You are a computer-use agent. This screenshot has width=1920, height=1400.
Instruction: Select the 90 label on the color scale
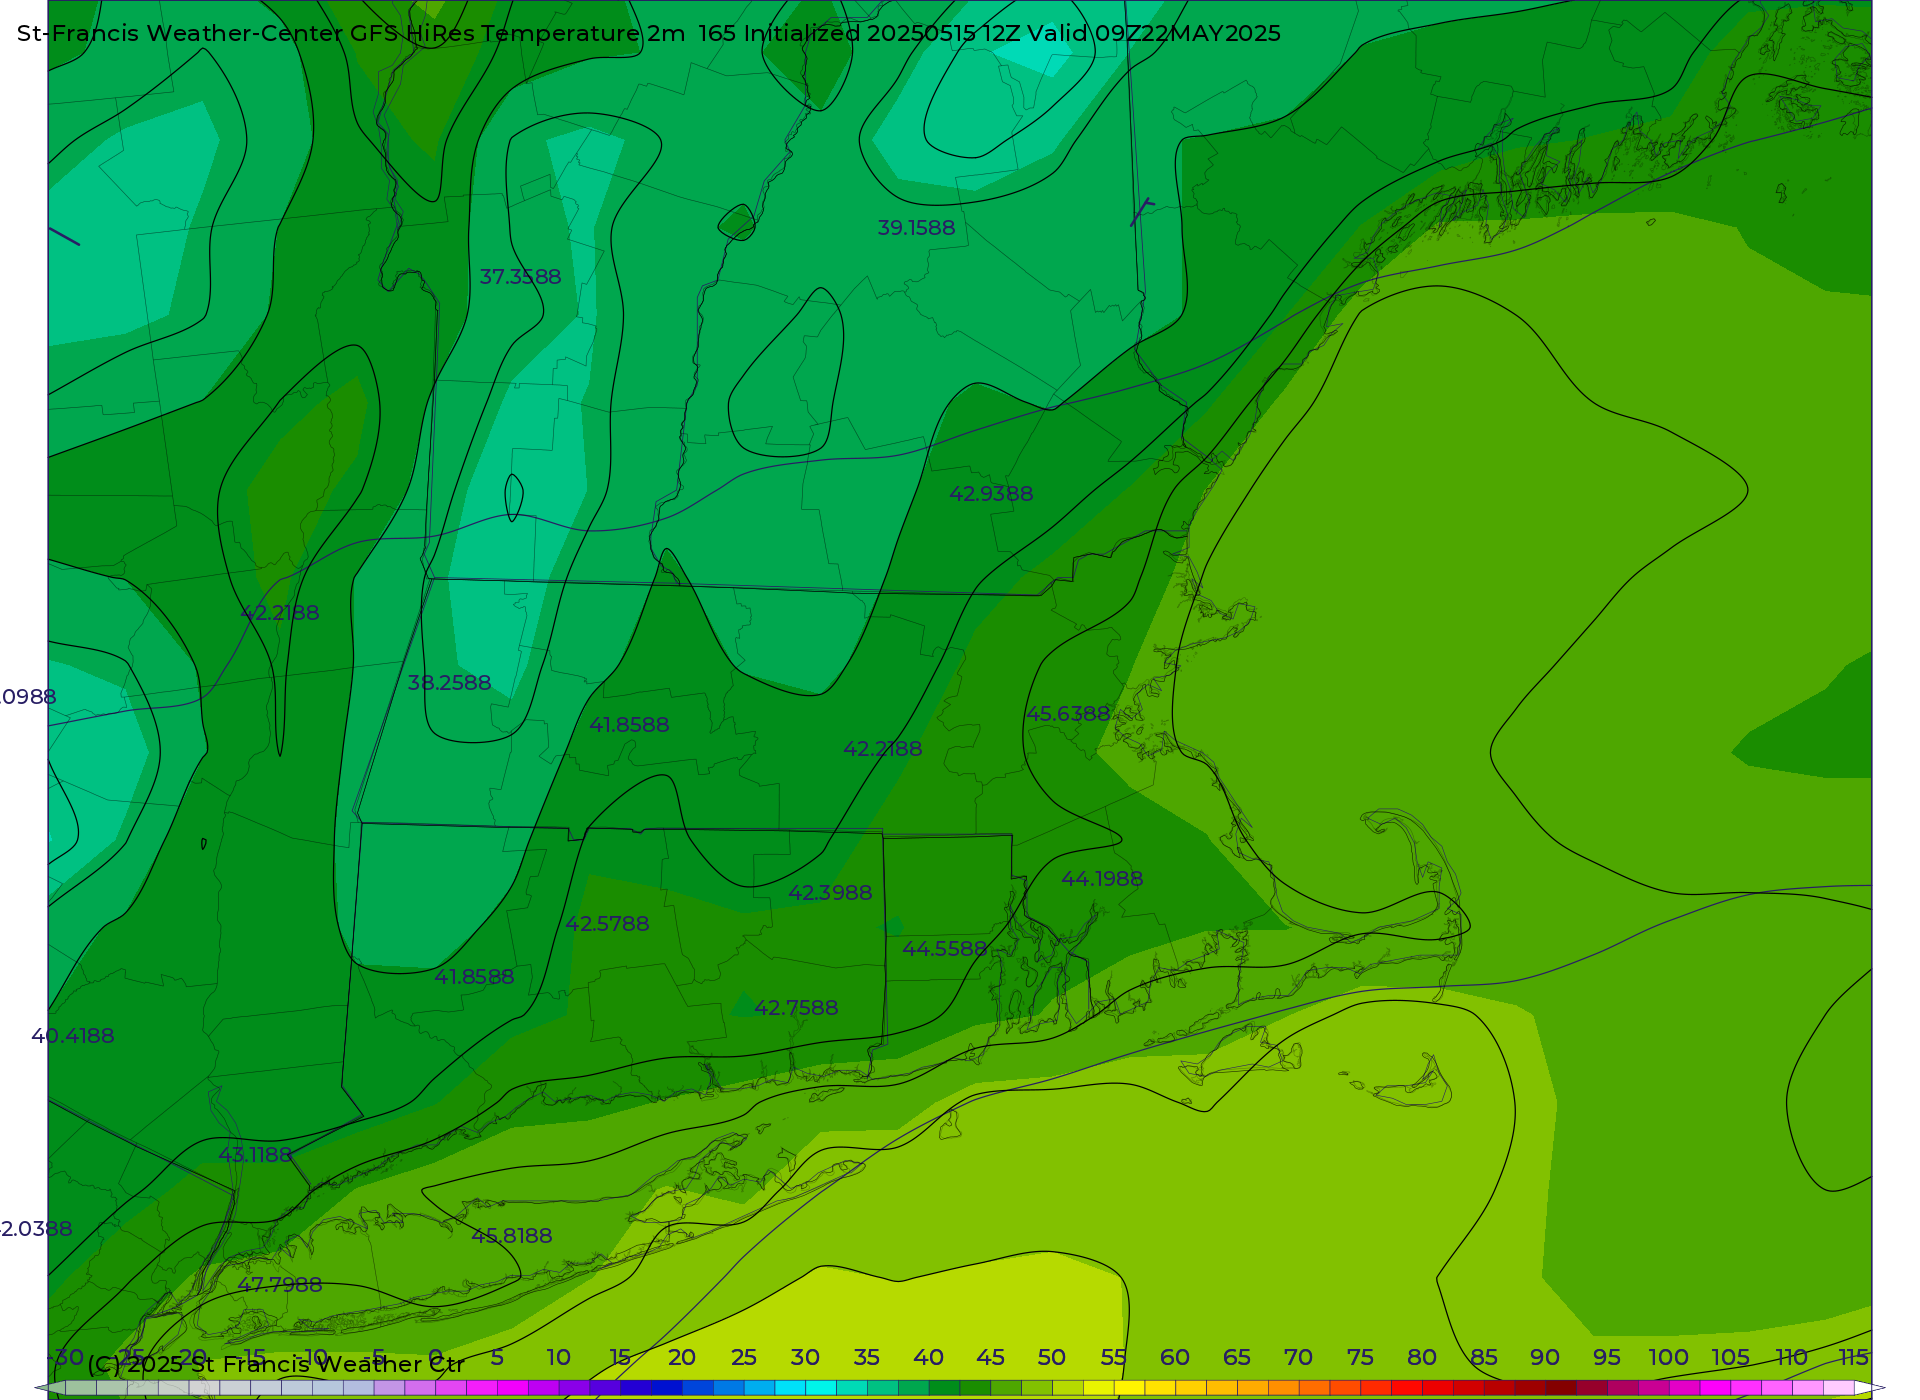1545,1358
